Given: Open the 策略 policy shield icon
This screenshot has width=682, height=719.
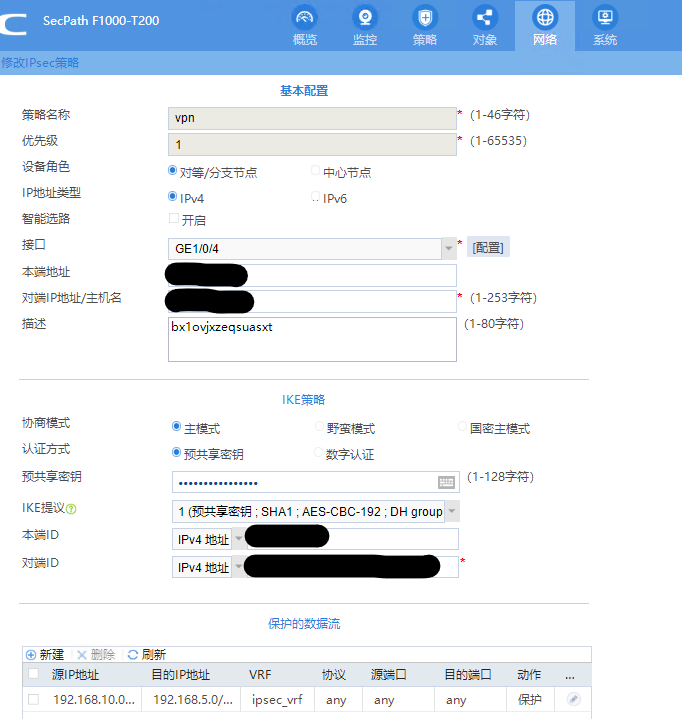Looking at the screenshot, I should pos(425,17).
